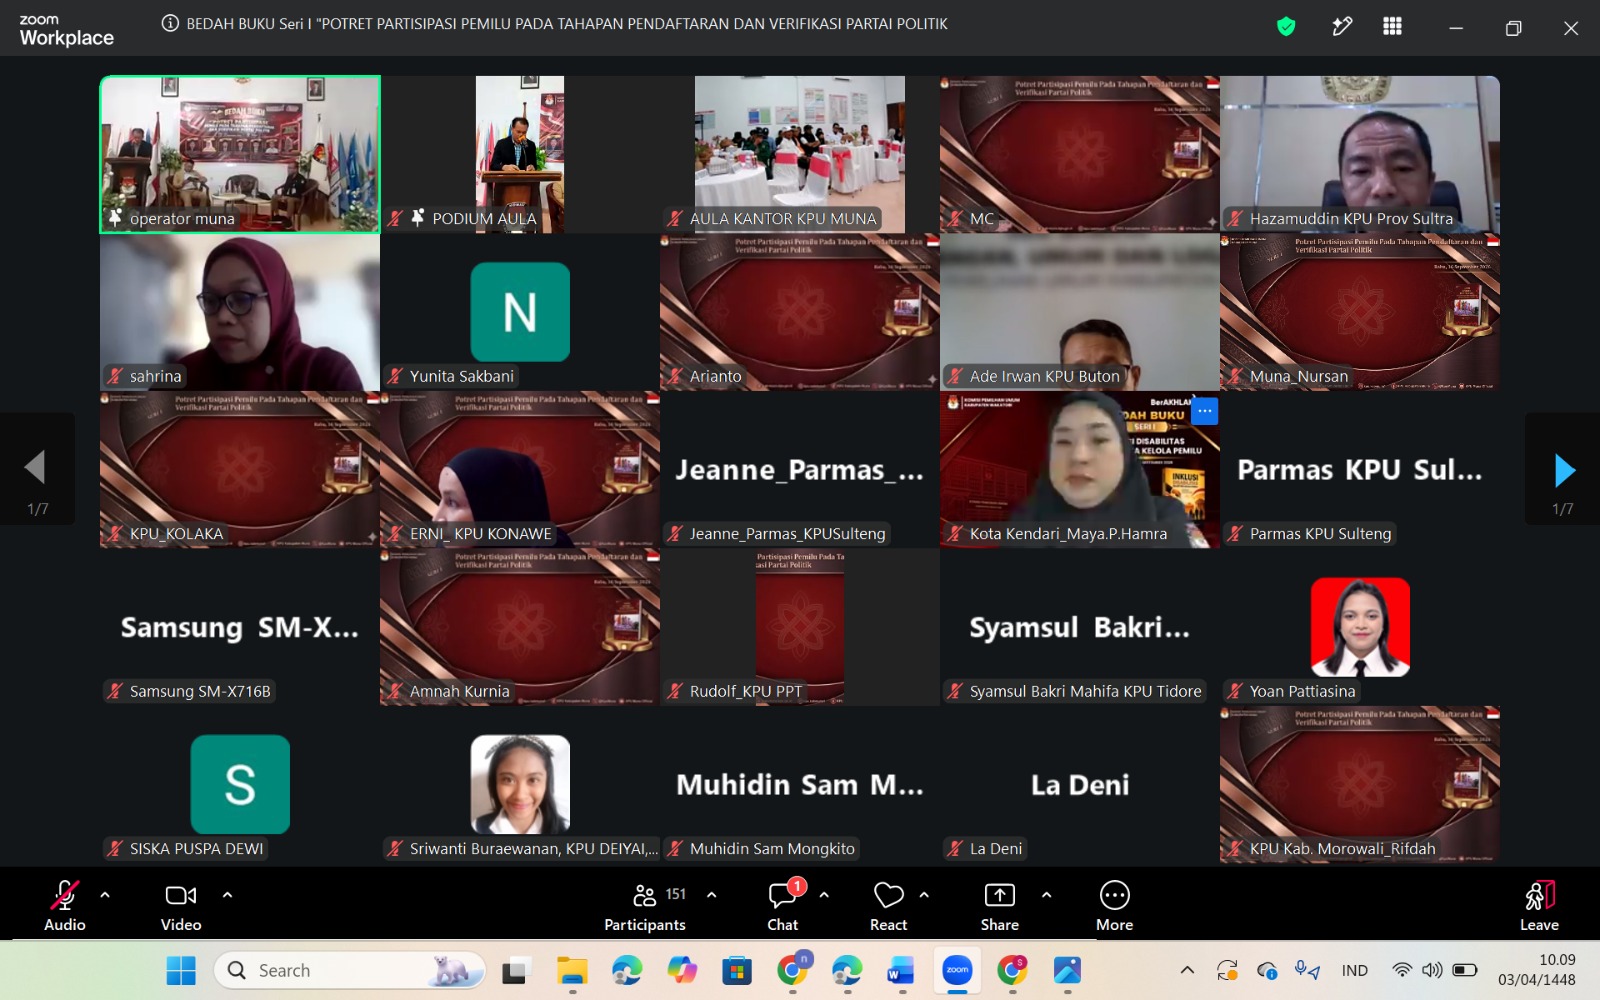Open the Participants panel
Image resolution: width=1600 pixels, height=1000 pixels.
click(x=645, y=905)
